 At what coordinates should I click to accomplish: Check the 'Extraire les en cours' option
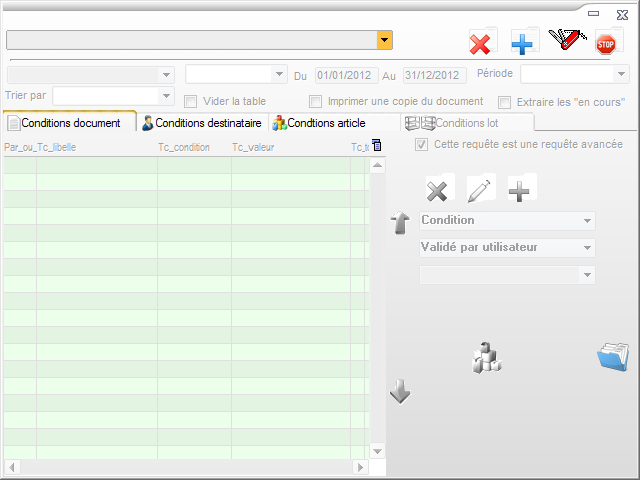click(505, 101)
